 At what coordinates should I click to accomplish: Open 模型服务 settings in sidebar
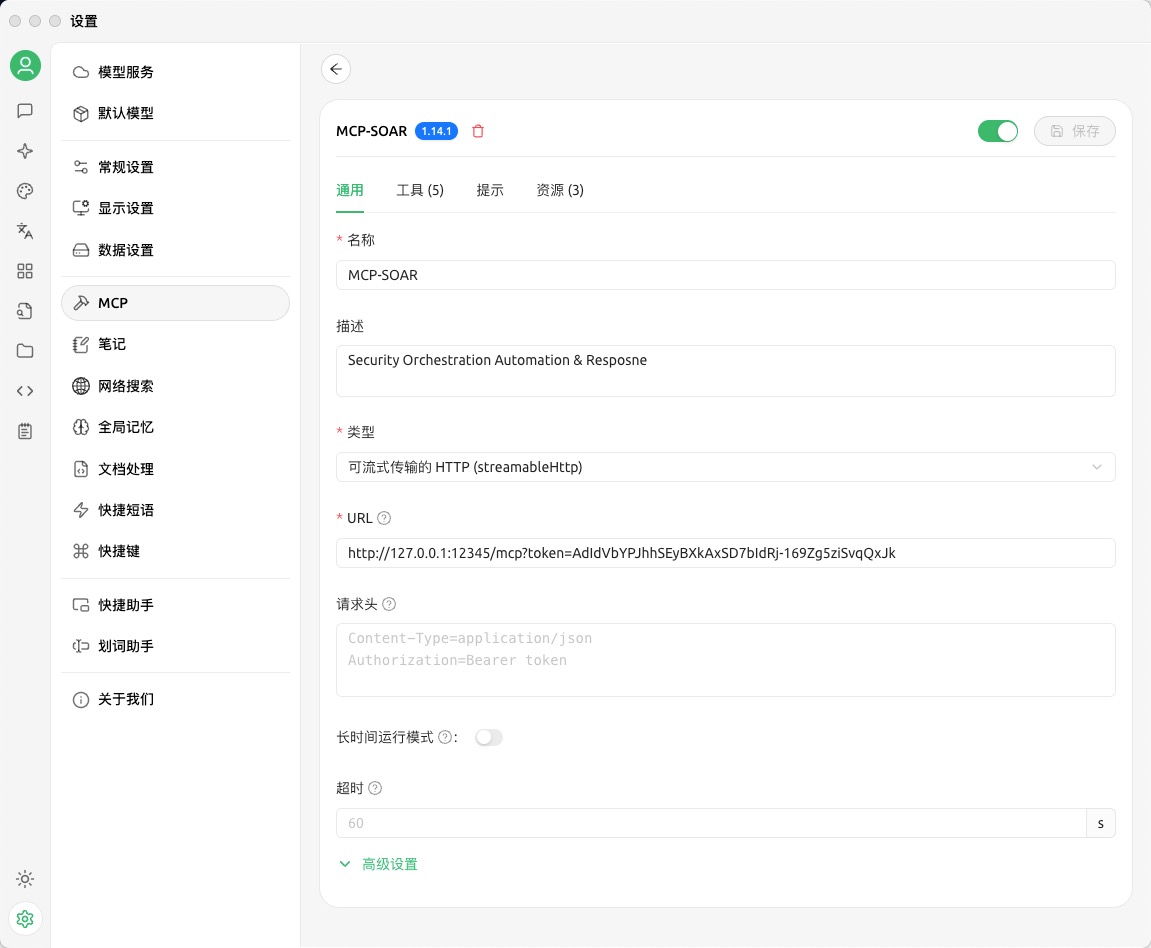tap(126, 72)
